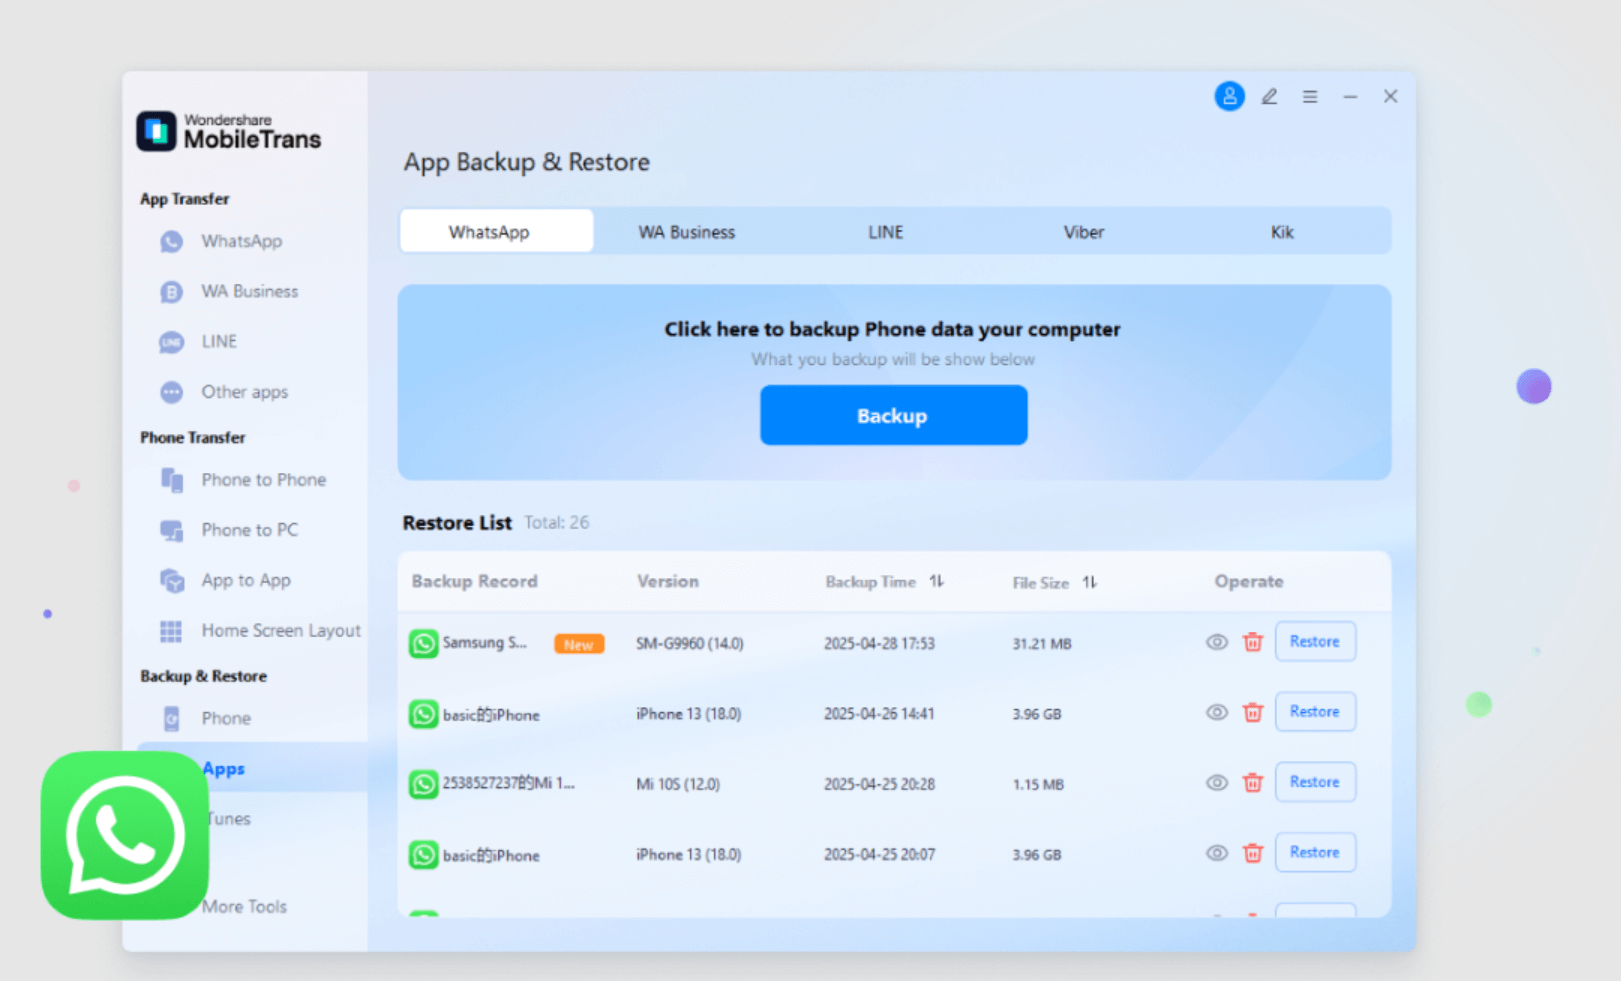Click the New badge on Samsung record
The height and width of the screenshot is (981, 1621).
tap(579, 644)
